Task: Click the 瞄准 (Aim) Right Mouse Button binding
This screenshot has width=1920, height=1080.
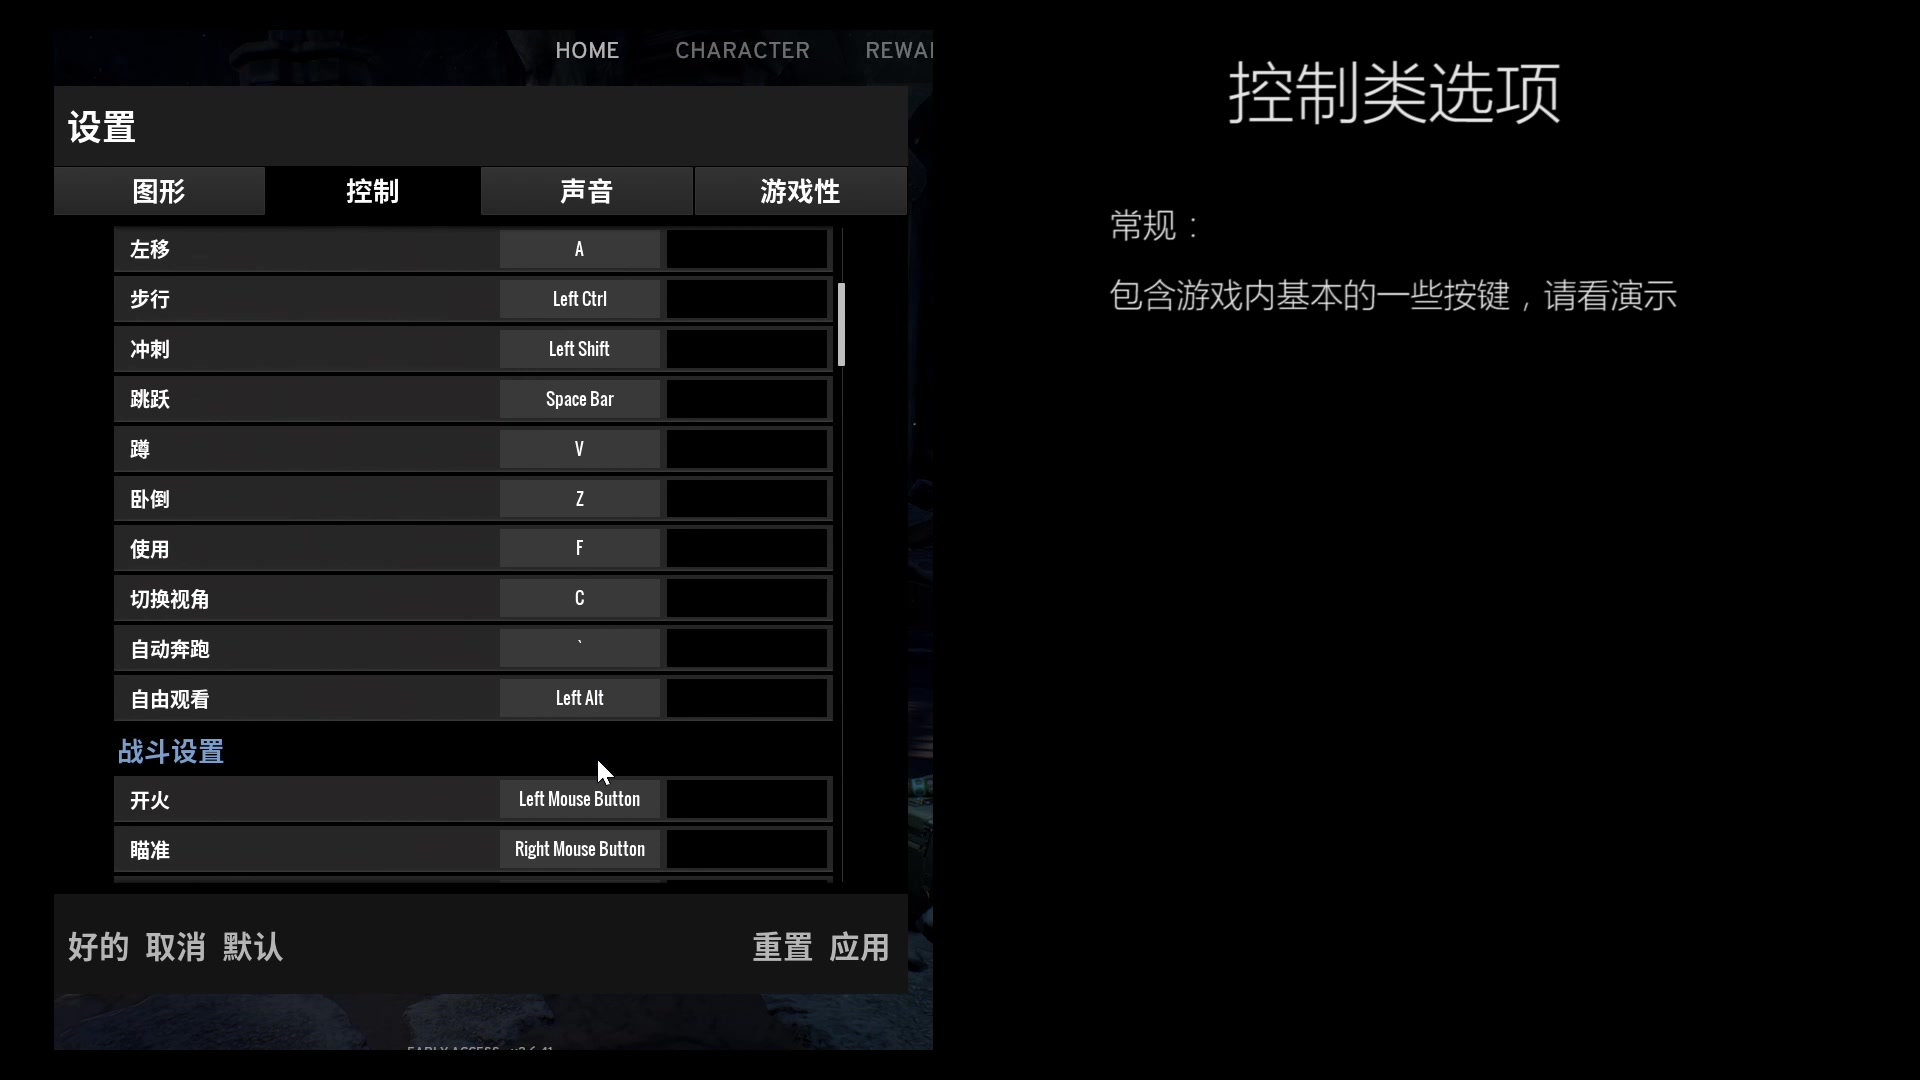Action: (579, 848)
